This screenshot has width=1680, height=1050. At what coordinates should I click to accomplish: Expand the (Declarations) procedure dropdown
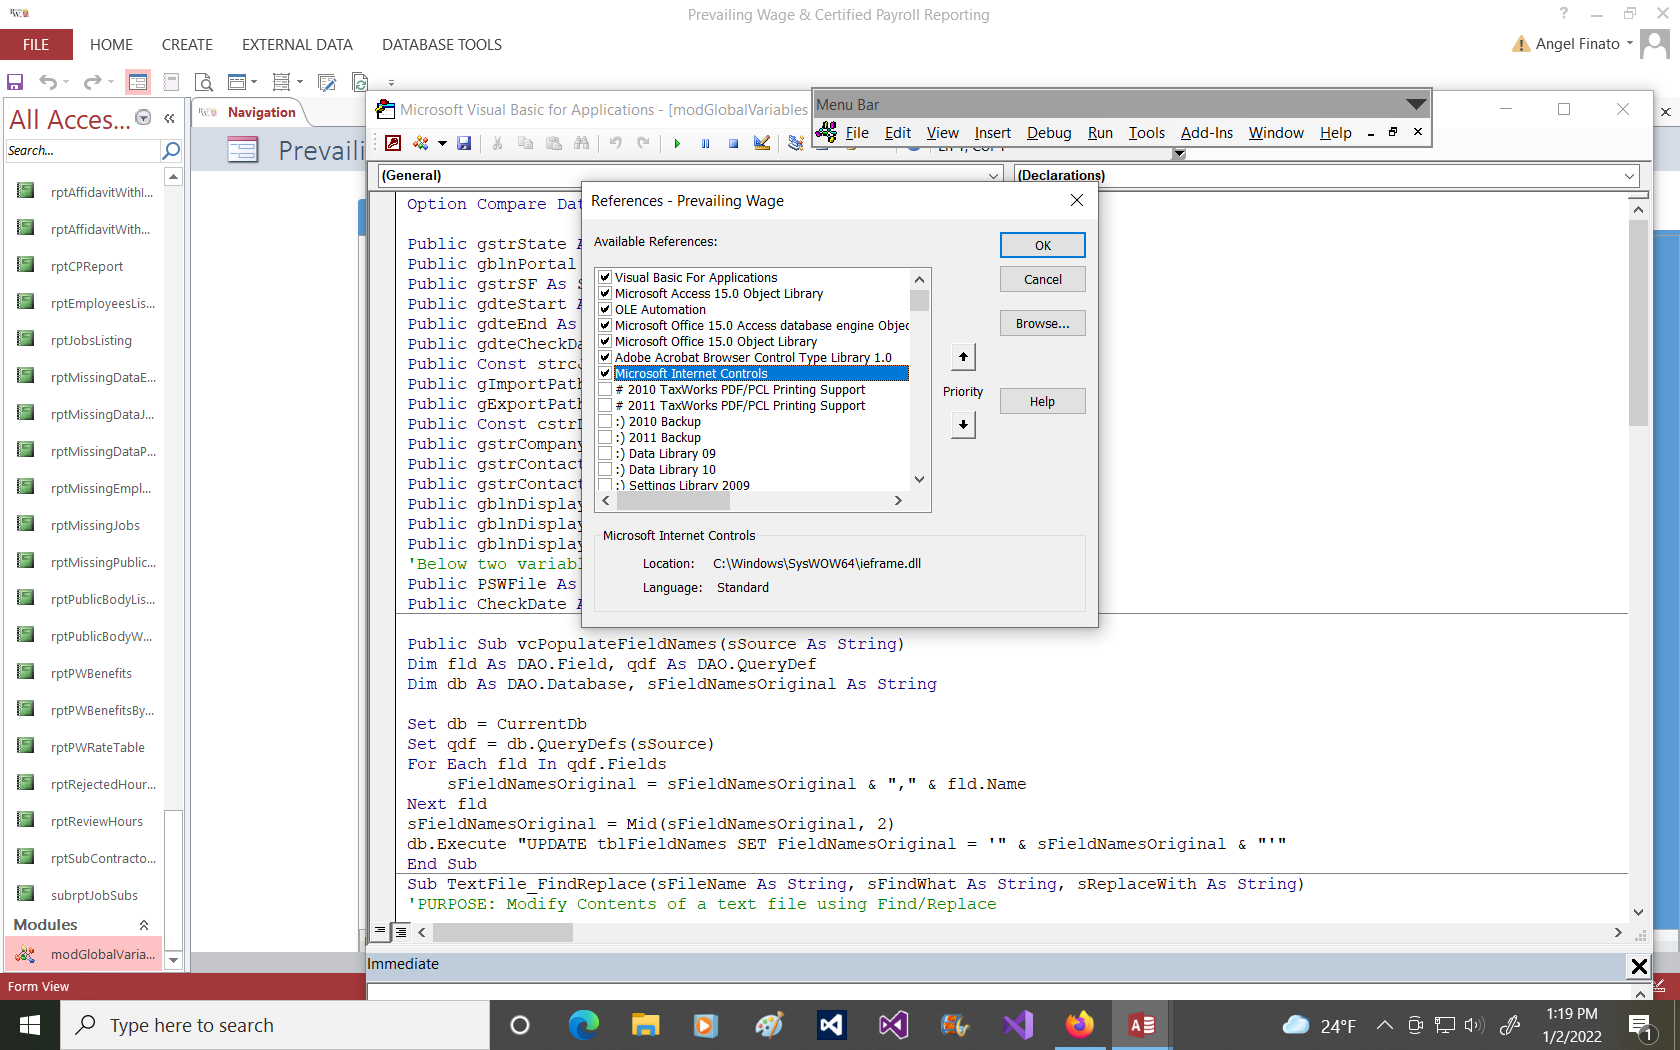(1629, 176)
